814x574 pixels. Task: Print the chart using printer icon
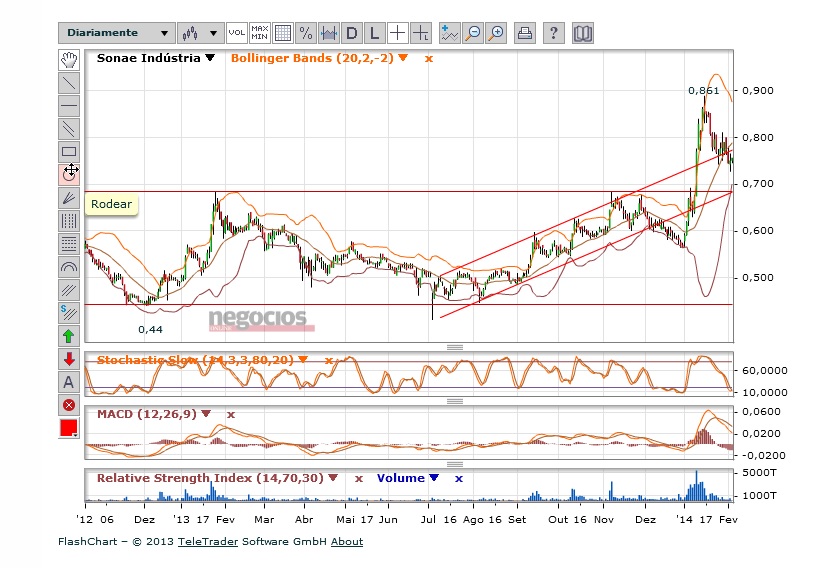[x=525, y=33]
